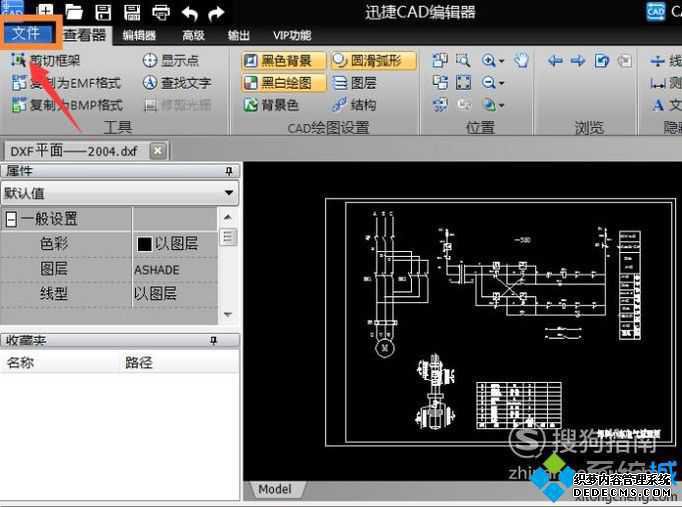Click the 路径 column header
Viewport: 682px width, 507px height.
click(139, 362)
